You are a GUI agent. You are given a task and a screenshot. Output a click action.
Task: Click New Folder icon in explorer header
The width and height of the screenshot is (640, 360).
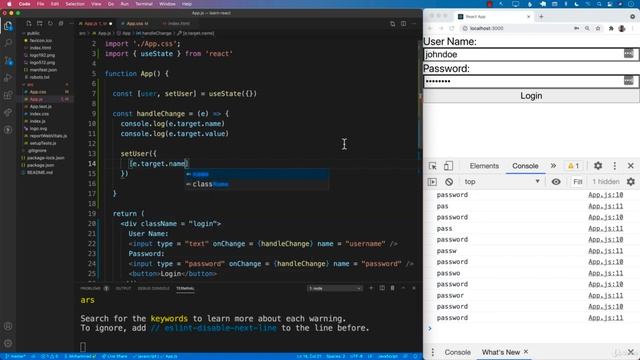(40, 24)
